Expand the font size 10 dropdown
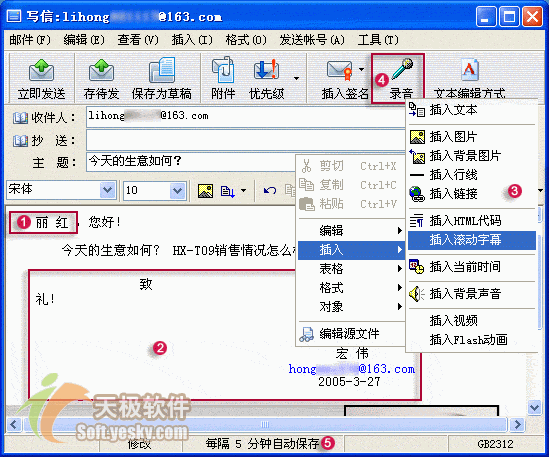Viewport: 549px width, 457px height. click(178, 191)
